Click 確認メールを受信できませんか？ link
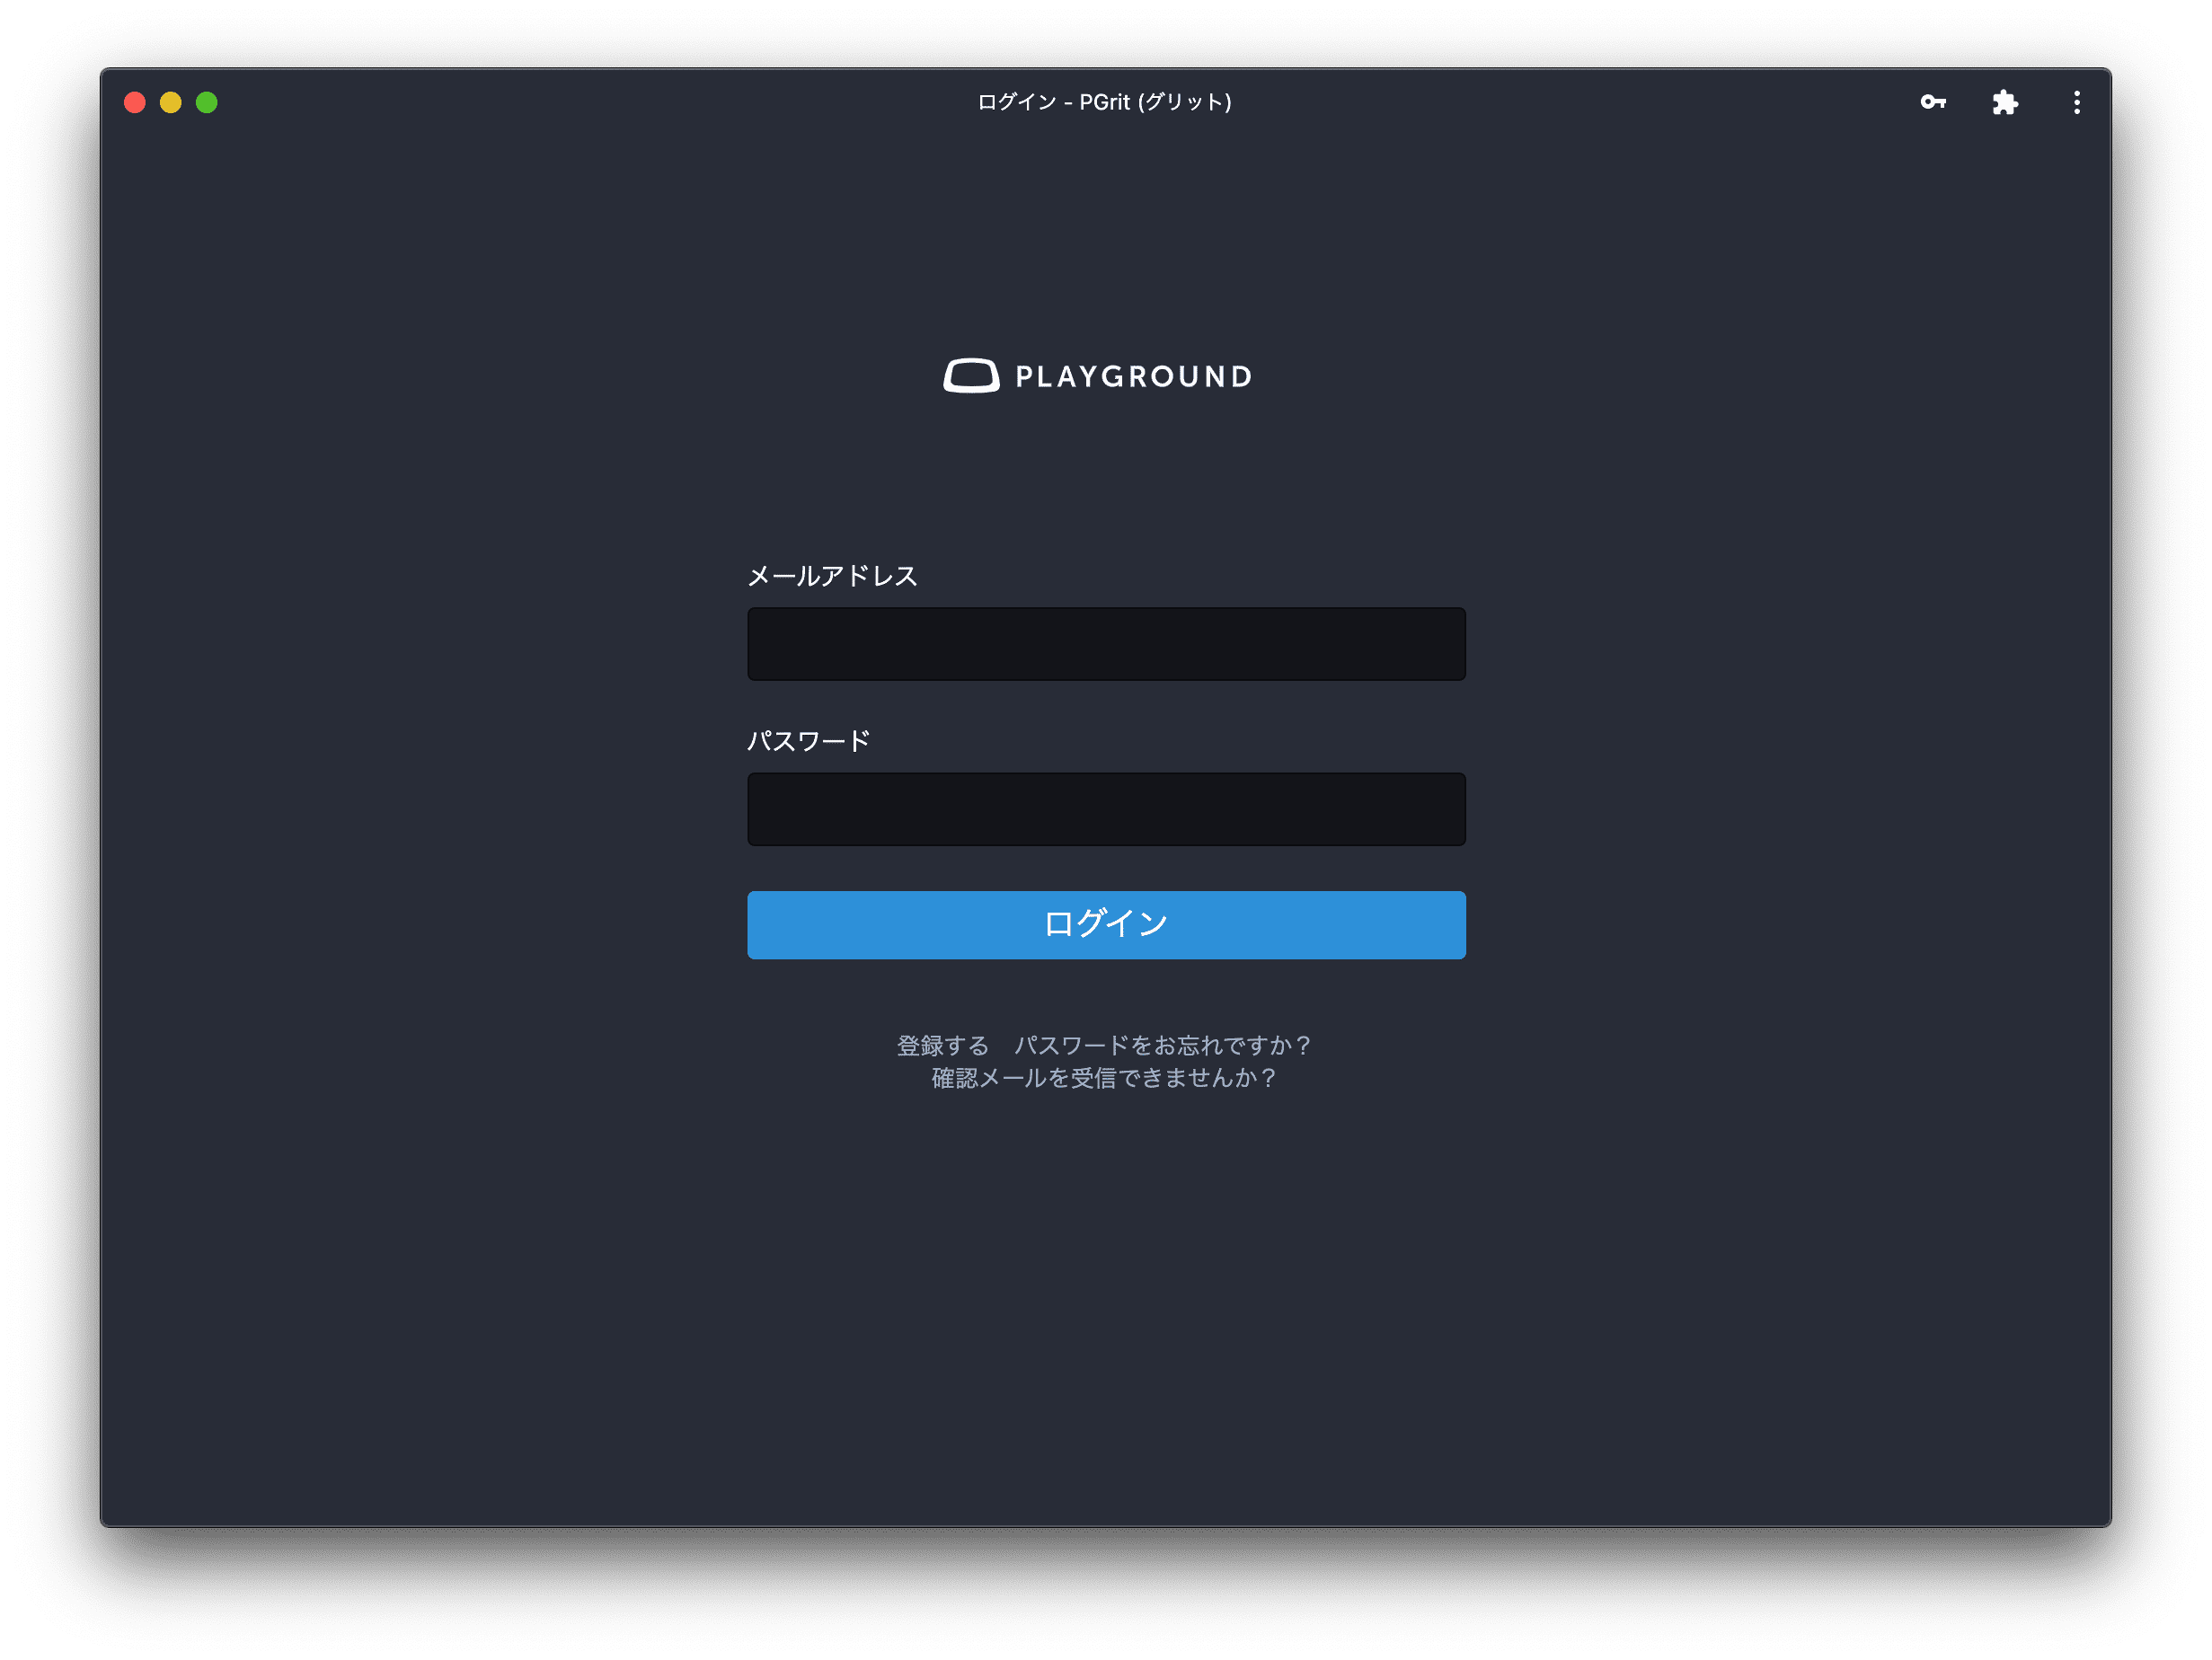This screenshot has height=1660, width=2212. (1104, 1078)
